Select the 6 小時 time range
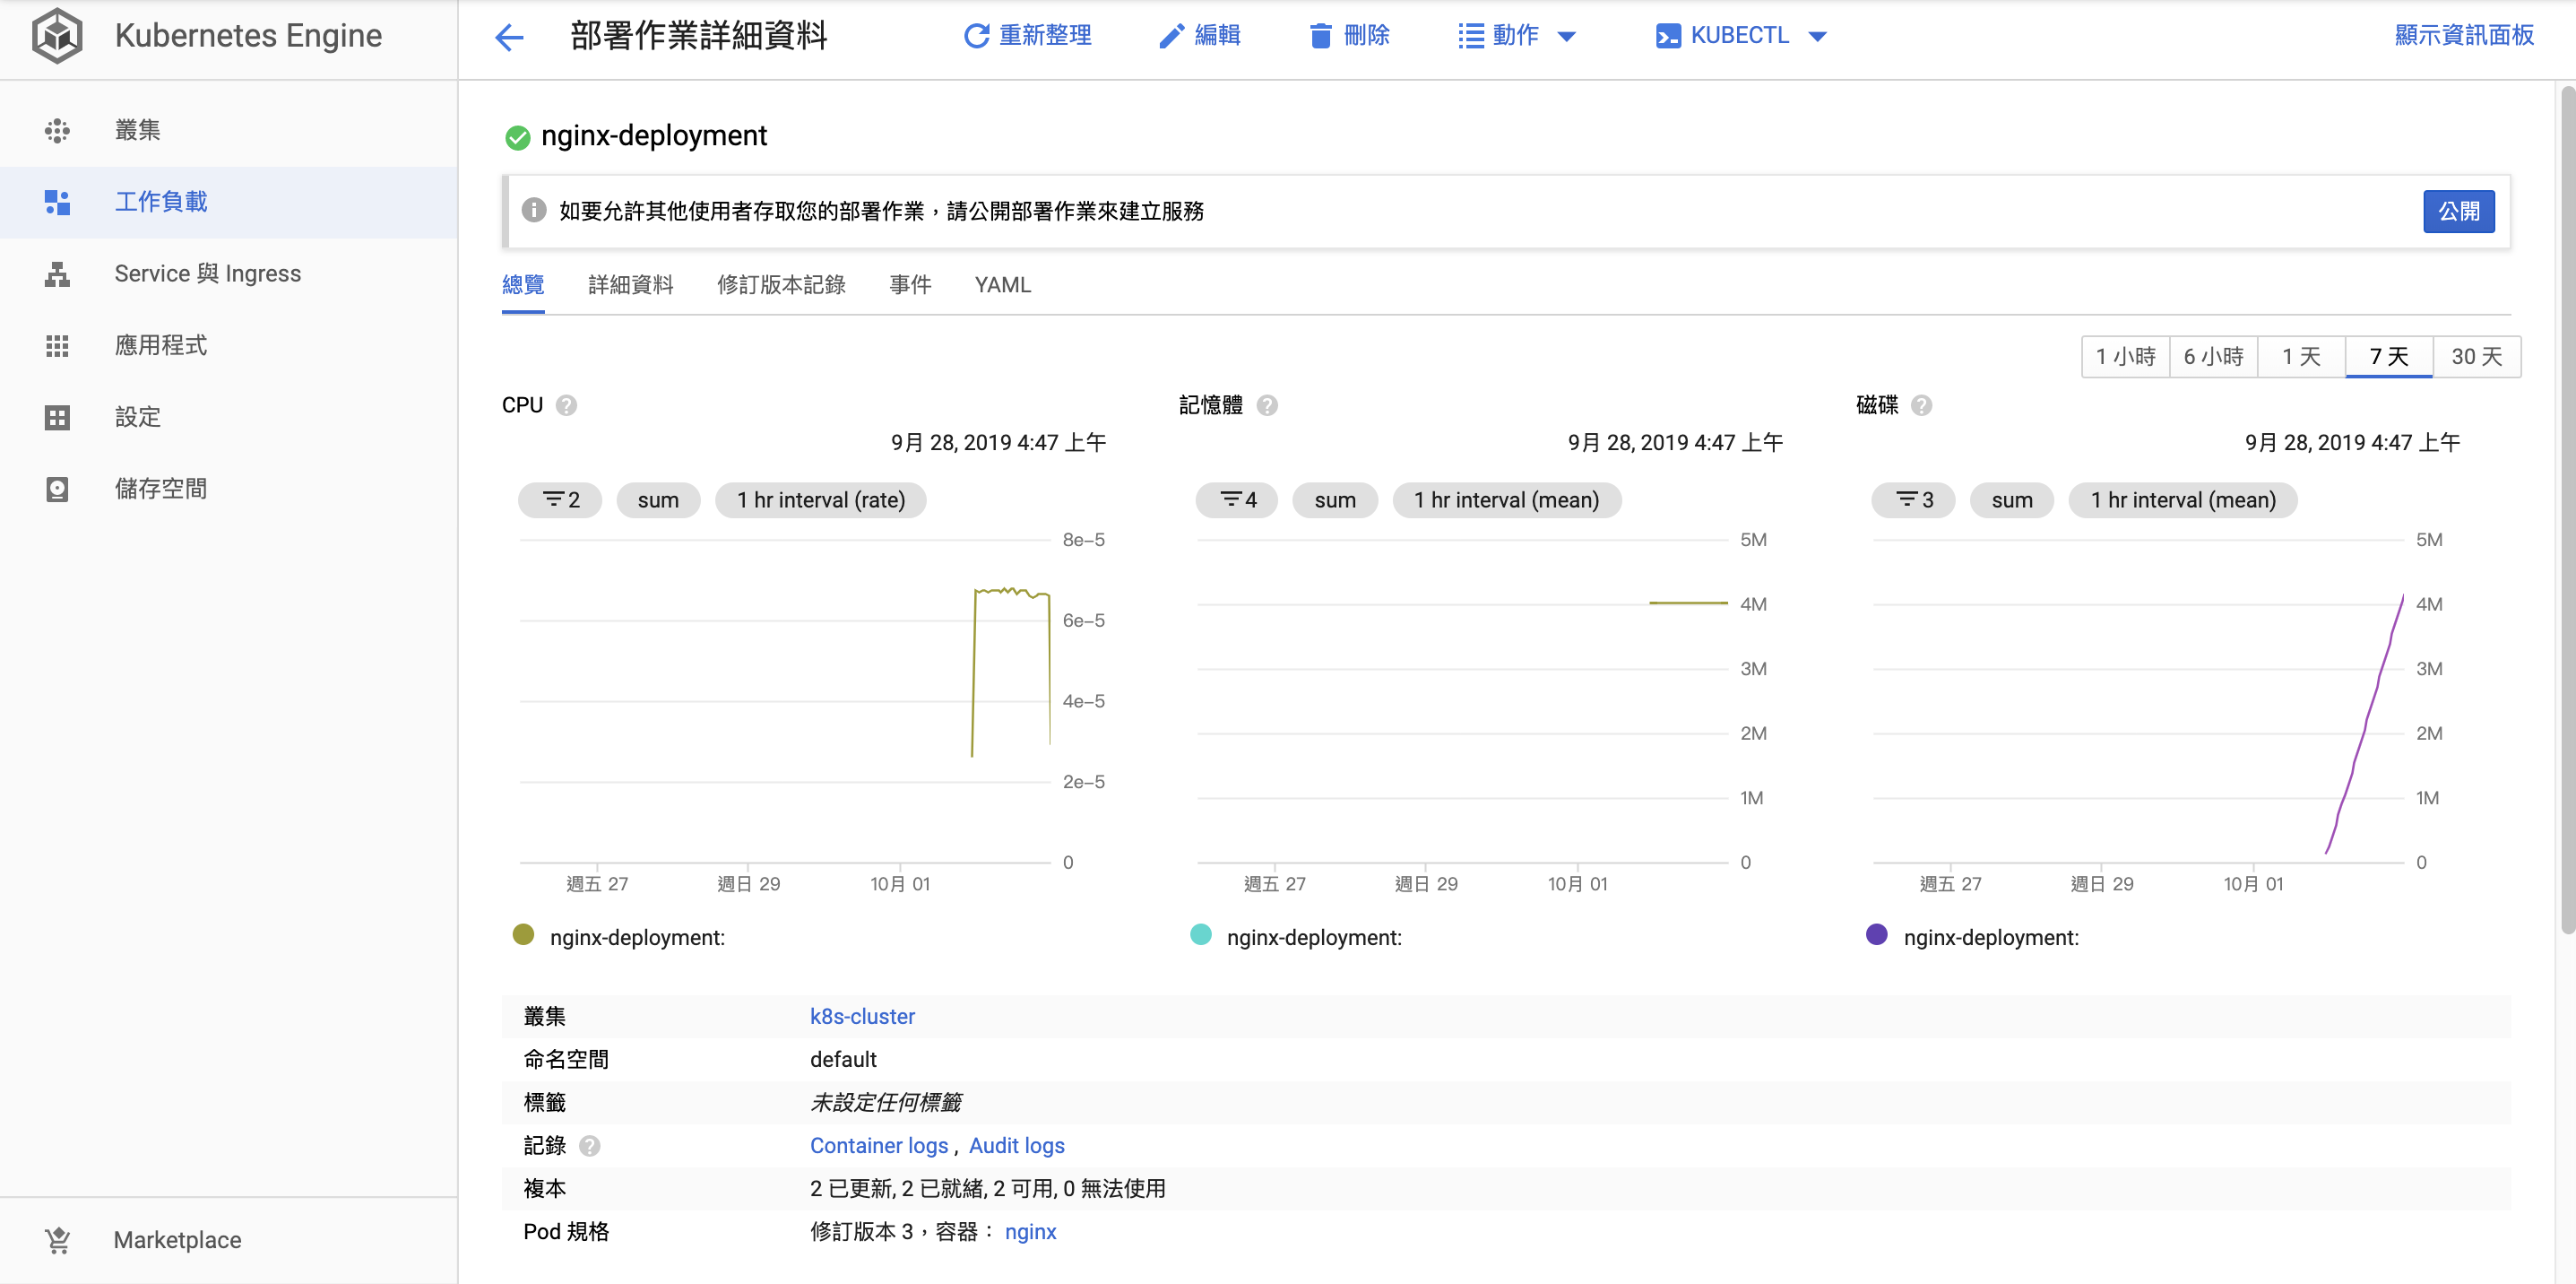 click(2213, 357)
